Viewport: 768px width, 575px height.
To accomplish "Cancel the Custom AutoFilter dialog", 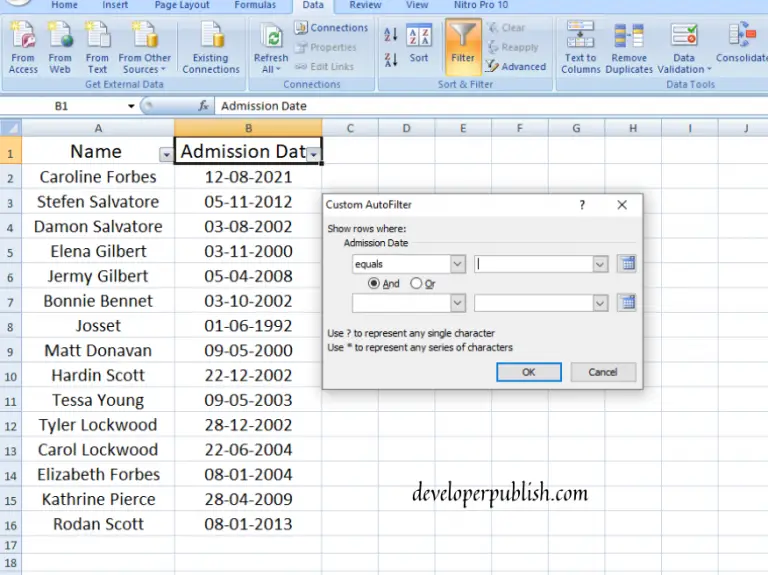I will tap(603, 372).
